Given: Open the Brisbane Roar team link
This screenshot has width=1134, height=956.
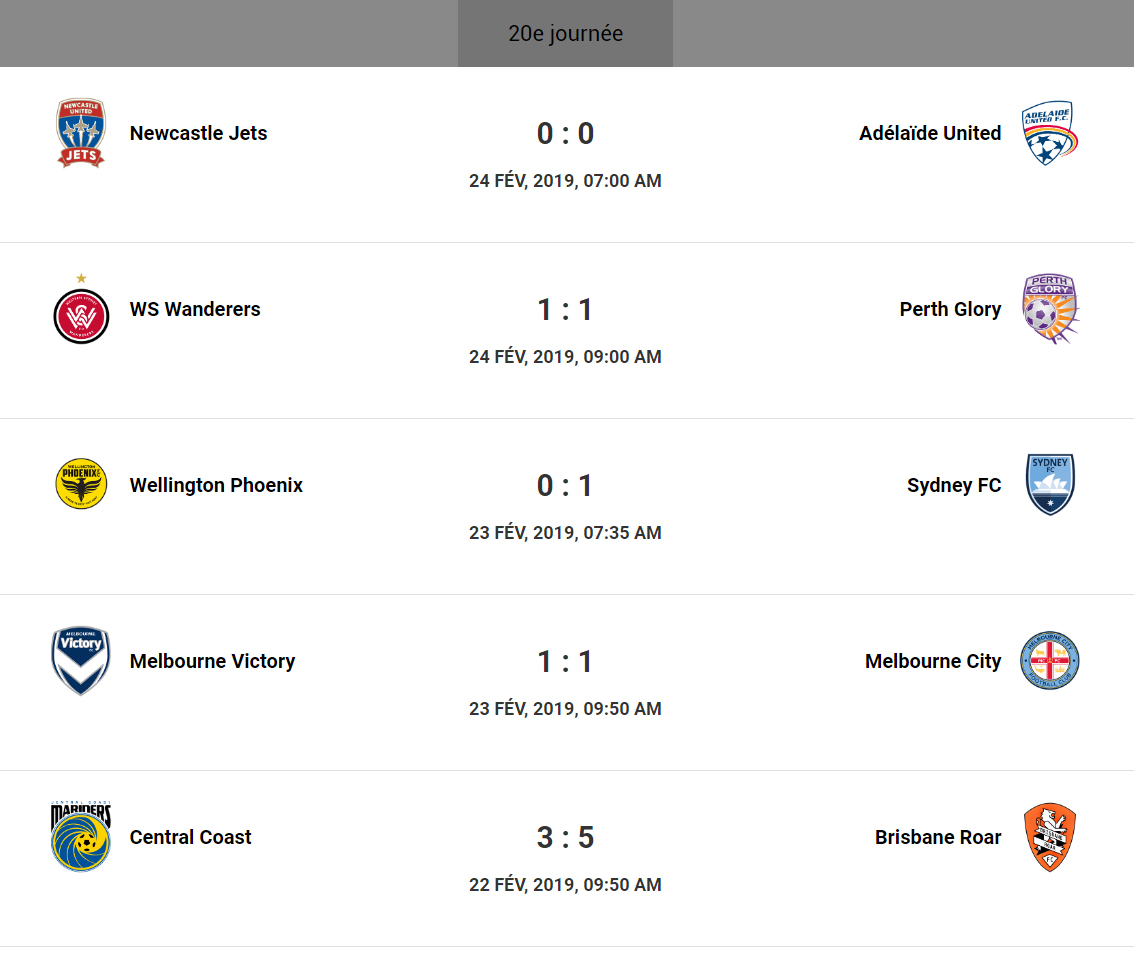Looking at the screenshot, I should pos(937,837).
